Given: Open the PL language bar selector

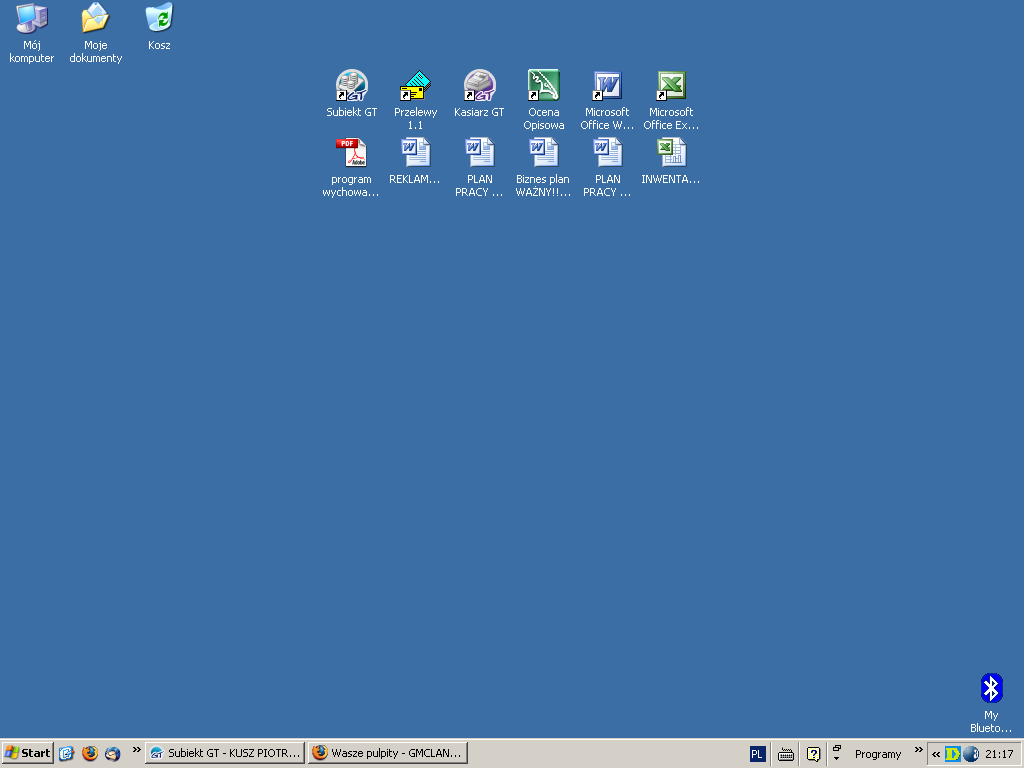Looking at the screenshot, I should click(757, 754).
